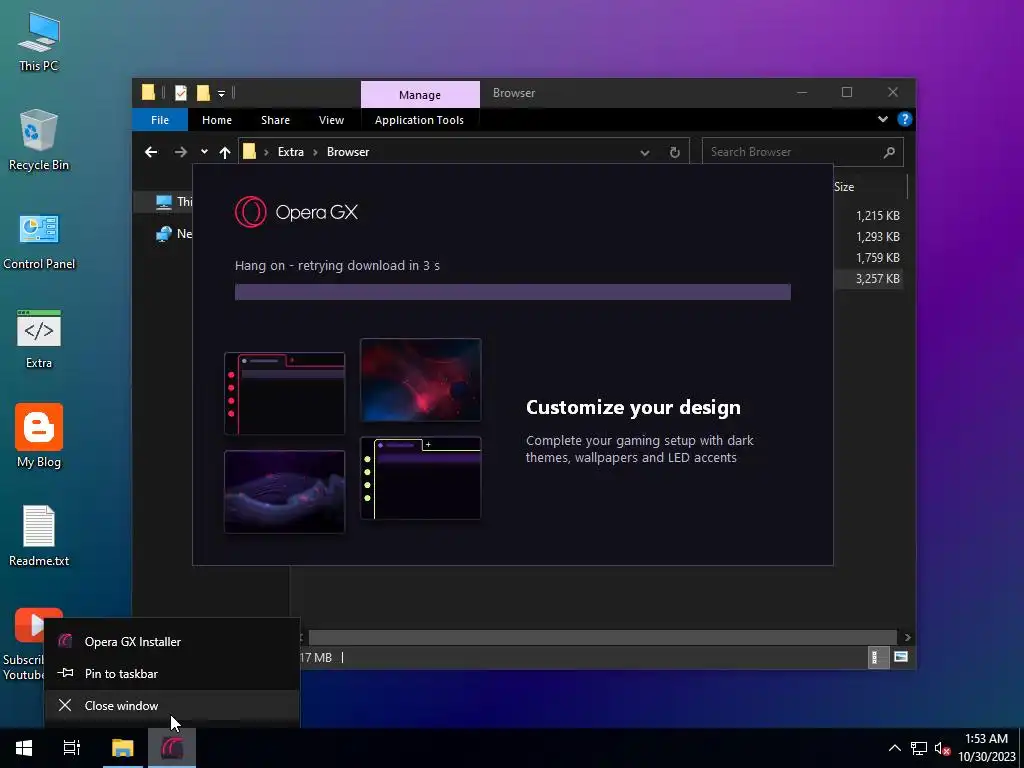The image size is (1024, 768).
Task: Click Extra in the address breadcrumb
Action: point(291,152)
